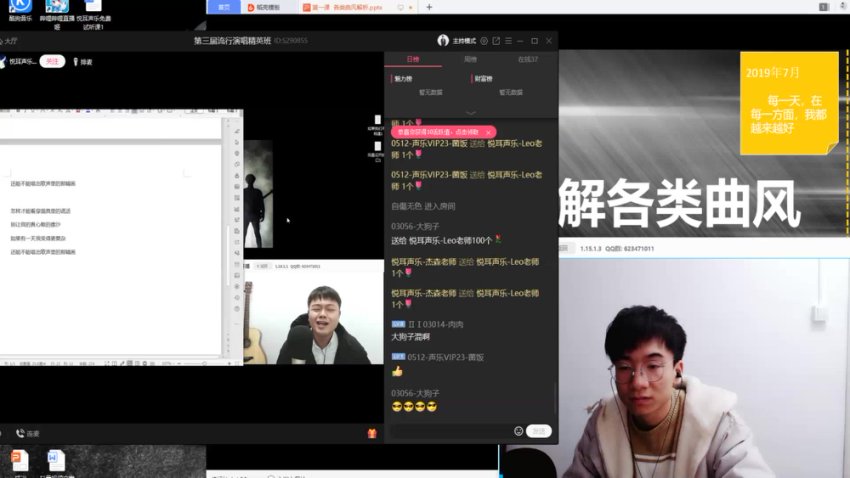
Task: Open settings via the circular gear icon
Action: tap(484, 41)
